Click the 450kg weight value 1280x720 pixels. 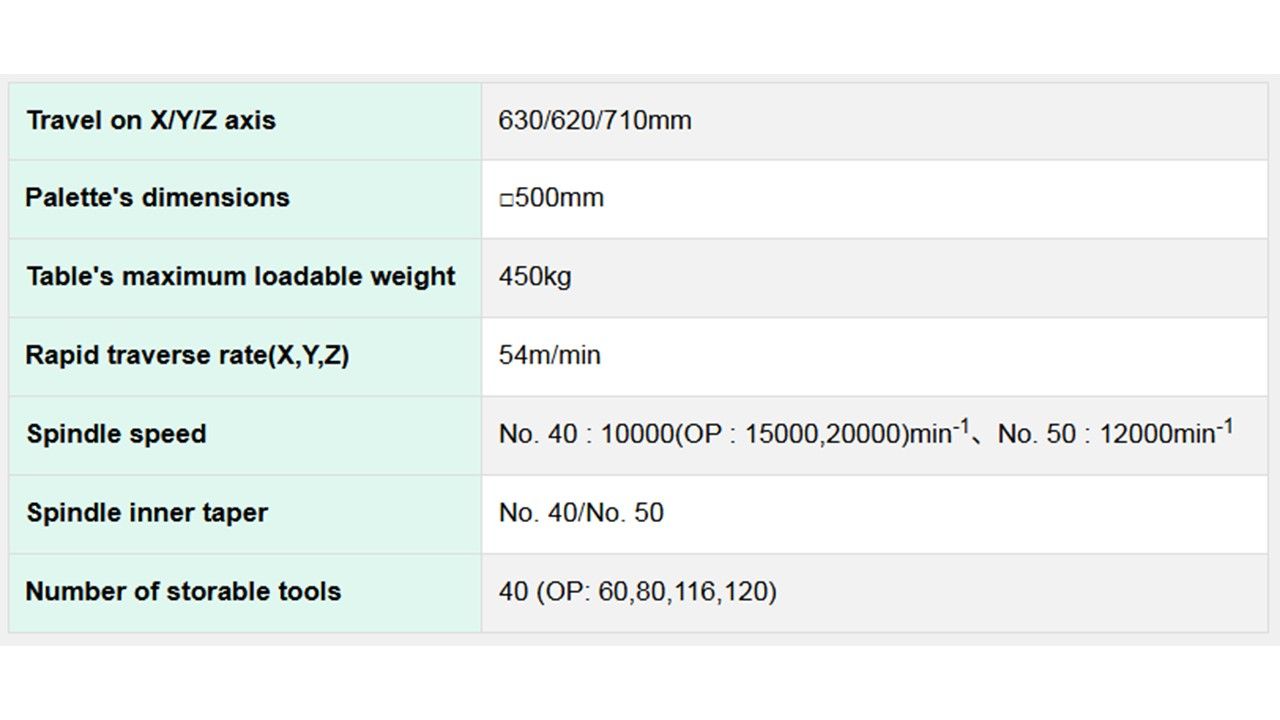(535, 277)
